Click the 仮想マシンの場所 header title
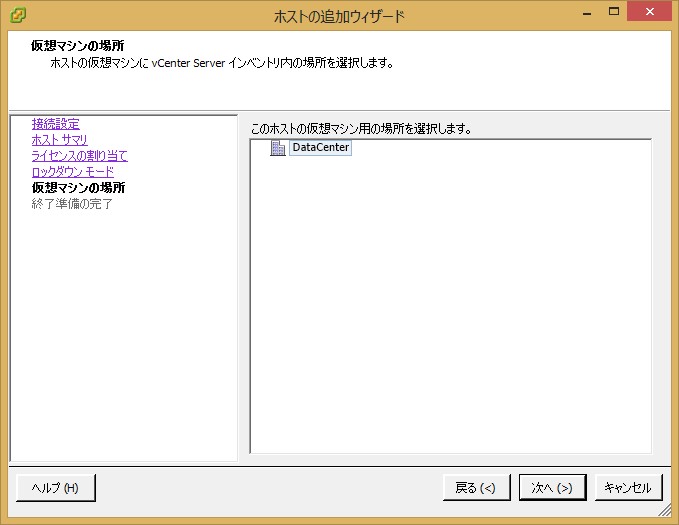679x525 pixels. click(x=78, y=45)
